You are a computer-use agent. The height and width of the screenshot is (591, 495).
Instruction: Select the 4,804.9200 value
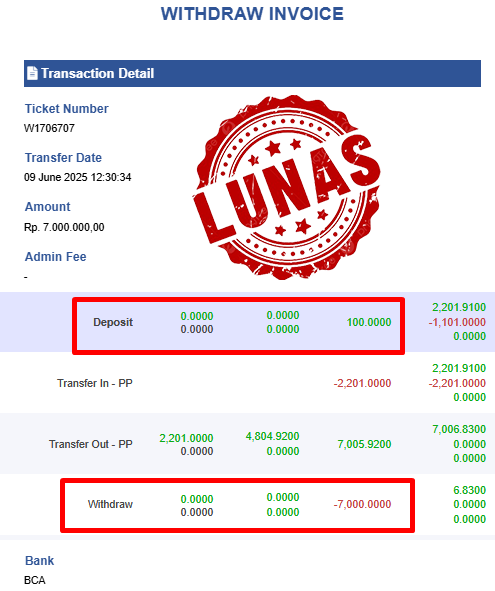(x=273, y=436)
